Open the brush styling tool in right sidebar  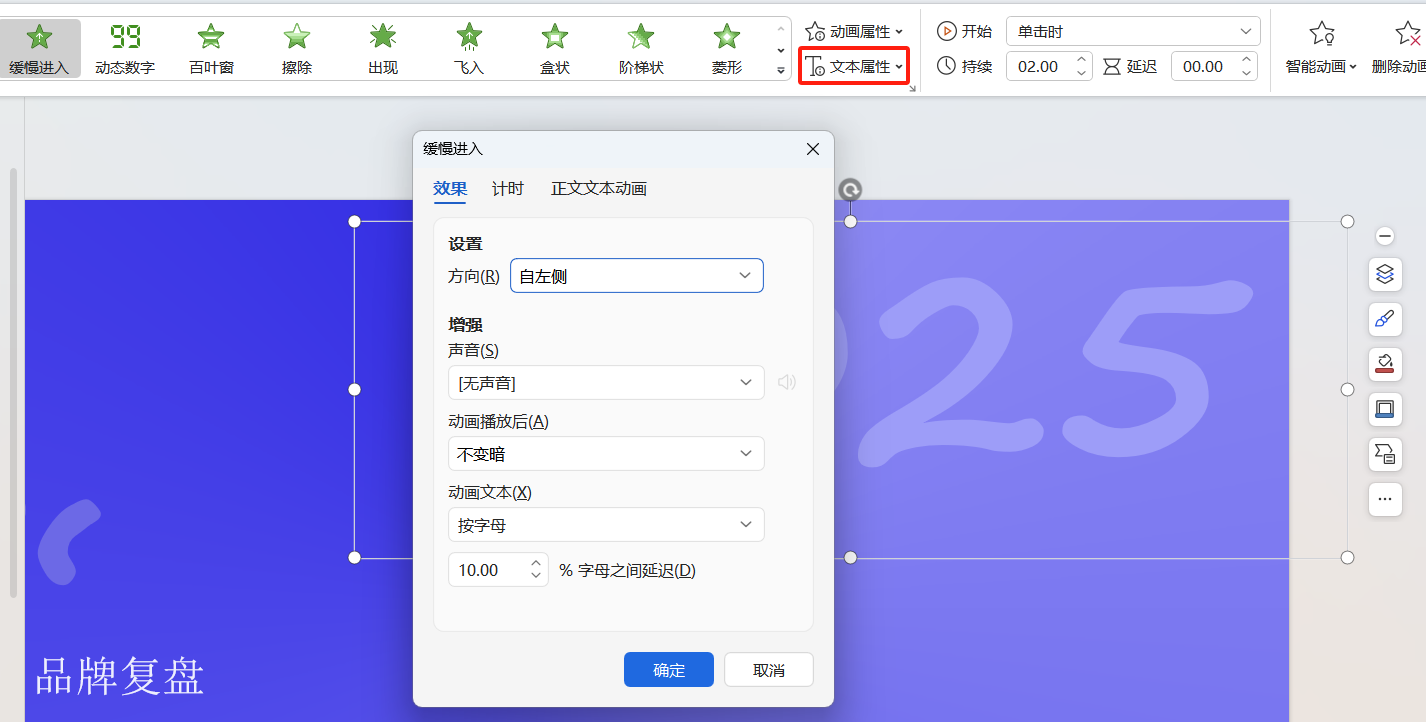coord(1384,319)
